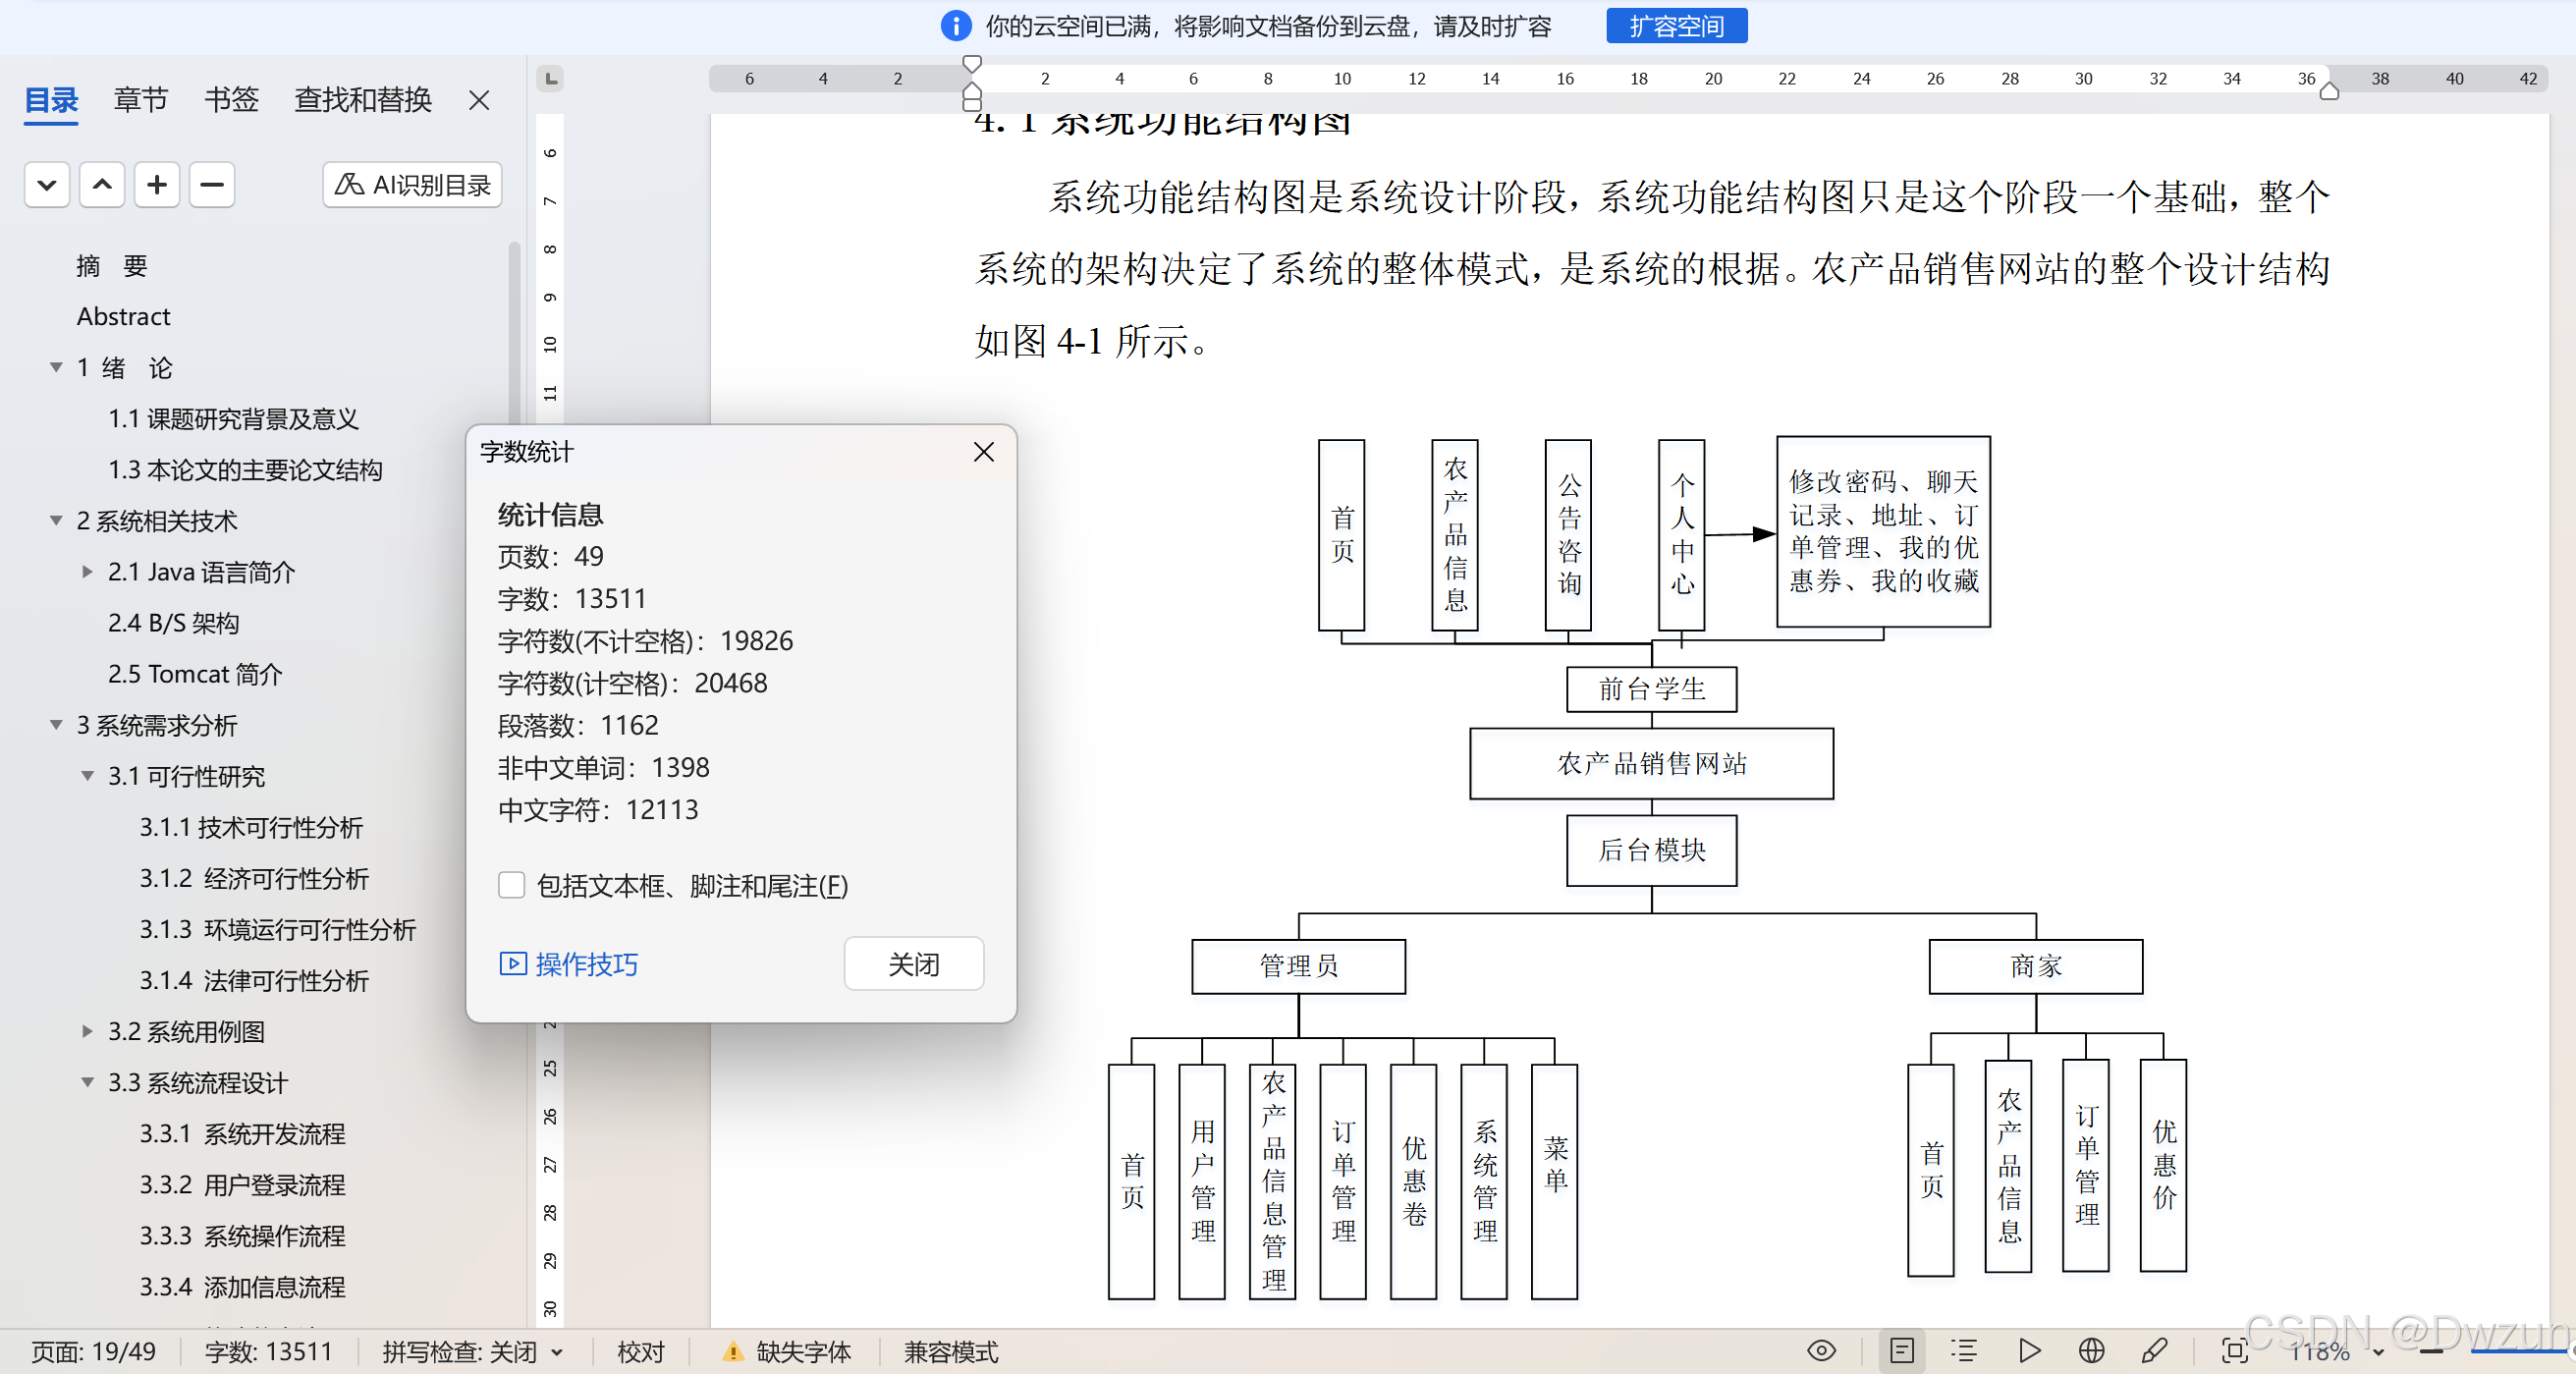Click the fit-page zoom icon

pos(2234,1351)
